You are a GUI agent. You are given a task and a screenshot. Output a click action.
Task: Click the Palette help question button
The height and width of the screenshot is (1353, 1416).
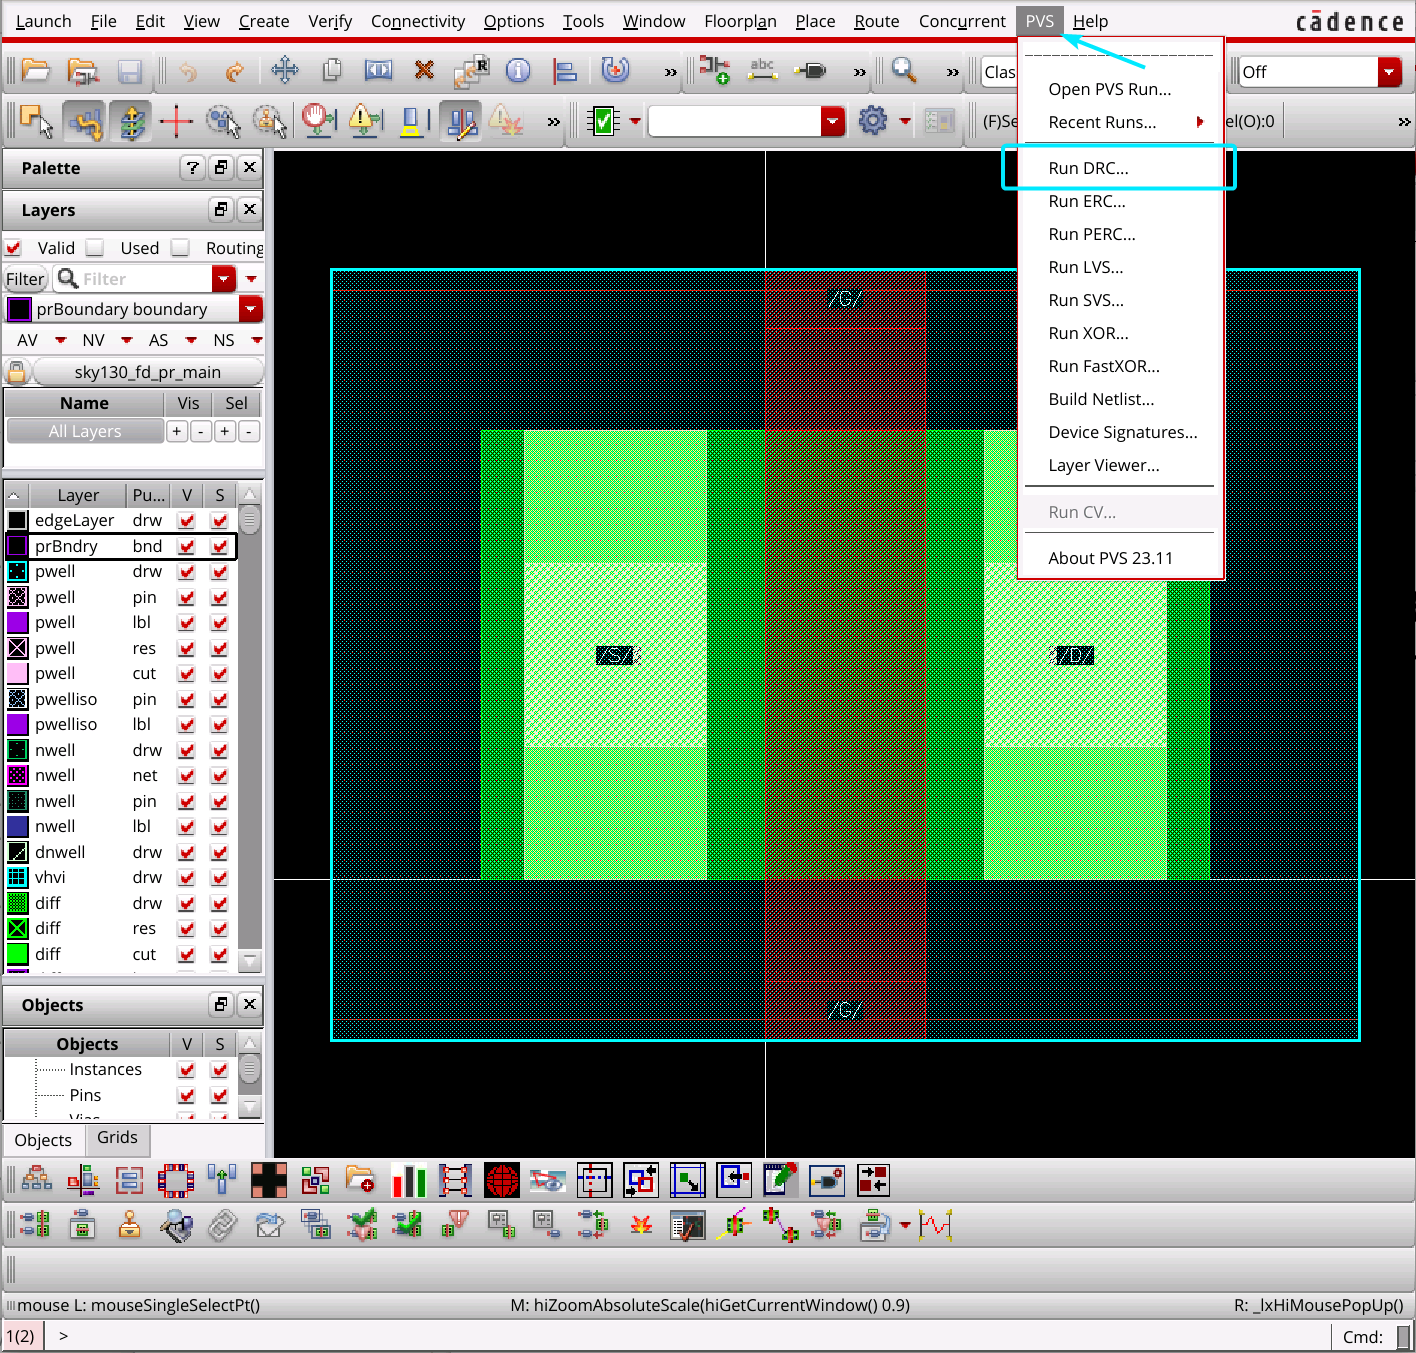[x=193, y=167]
